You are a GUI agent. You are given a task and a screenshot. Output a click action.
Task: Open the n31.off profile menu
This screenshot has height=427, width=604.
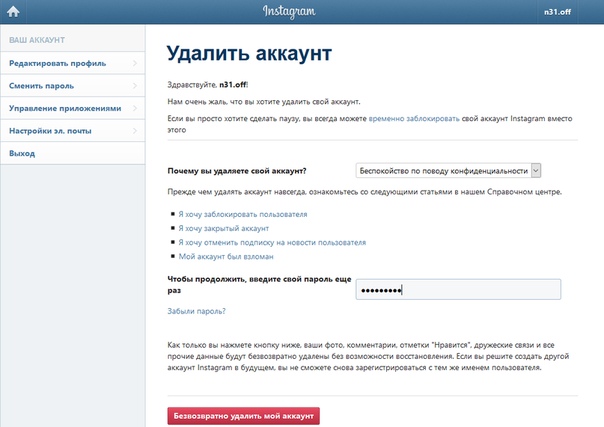click(x=557, y=12)
